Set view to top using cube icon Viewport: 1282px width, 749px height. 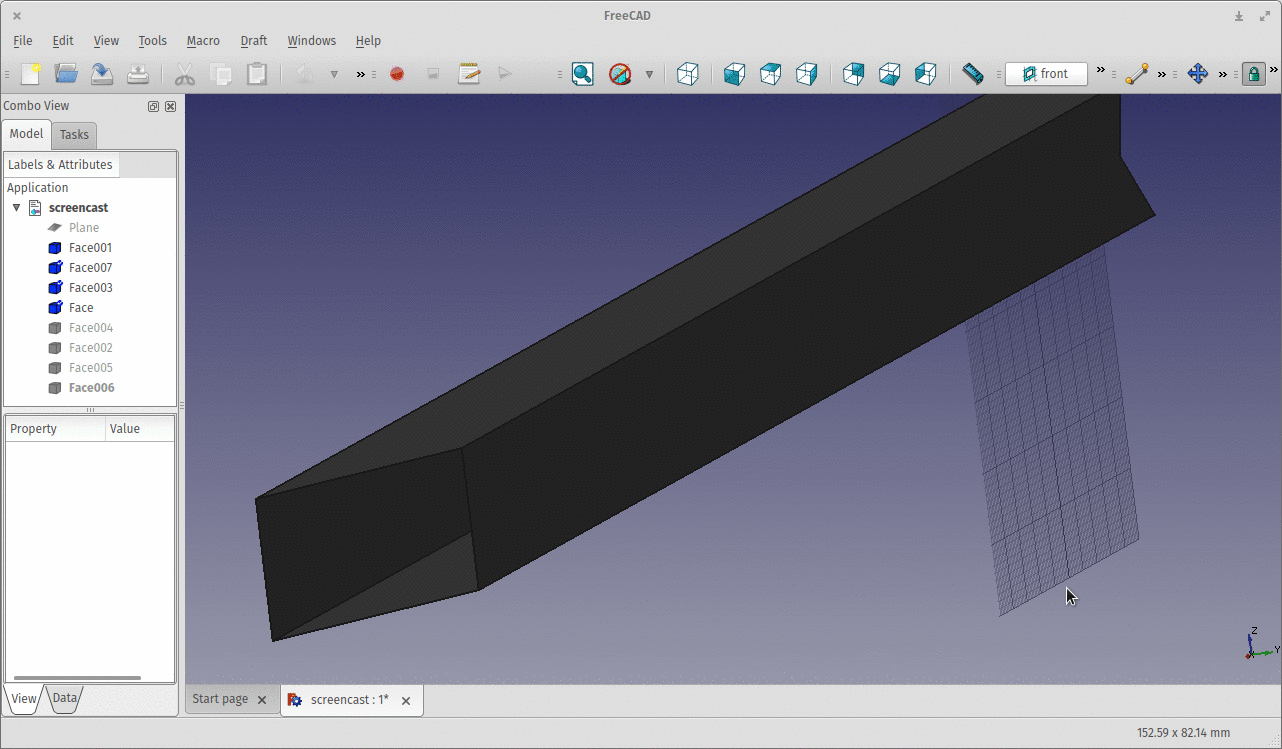(770, 74)
